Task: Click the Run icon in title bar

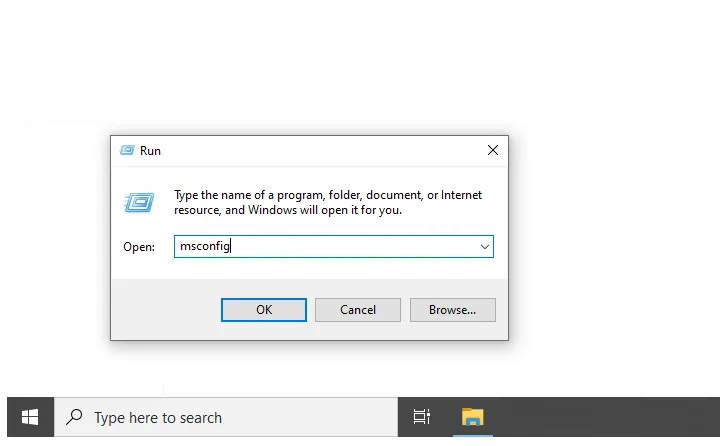Action: [x=127, y=150]
